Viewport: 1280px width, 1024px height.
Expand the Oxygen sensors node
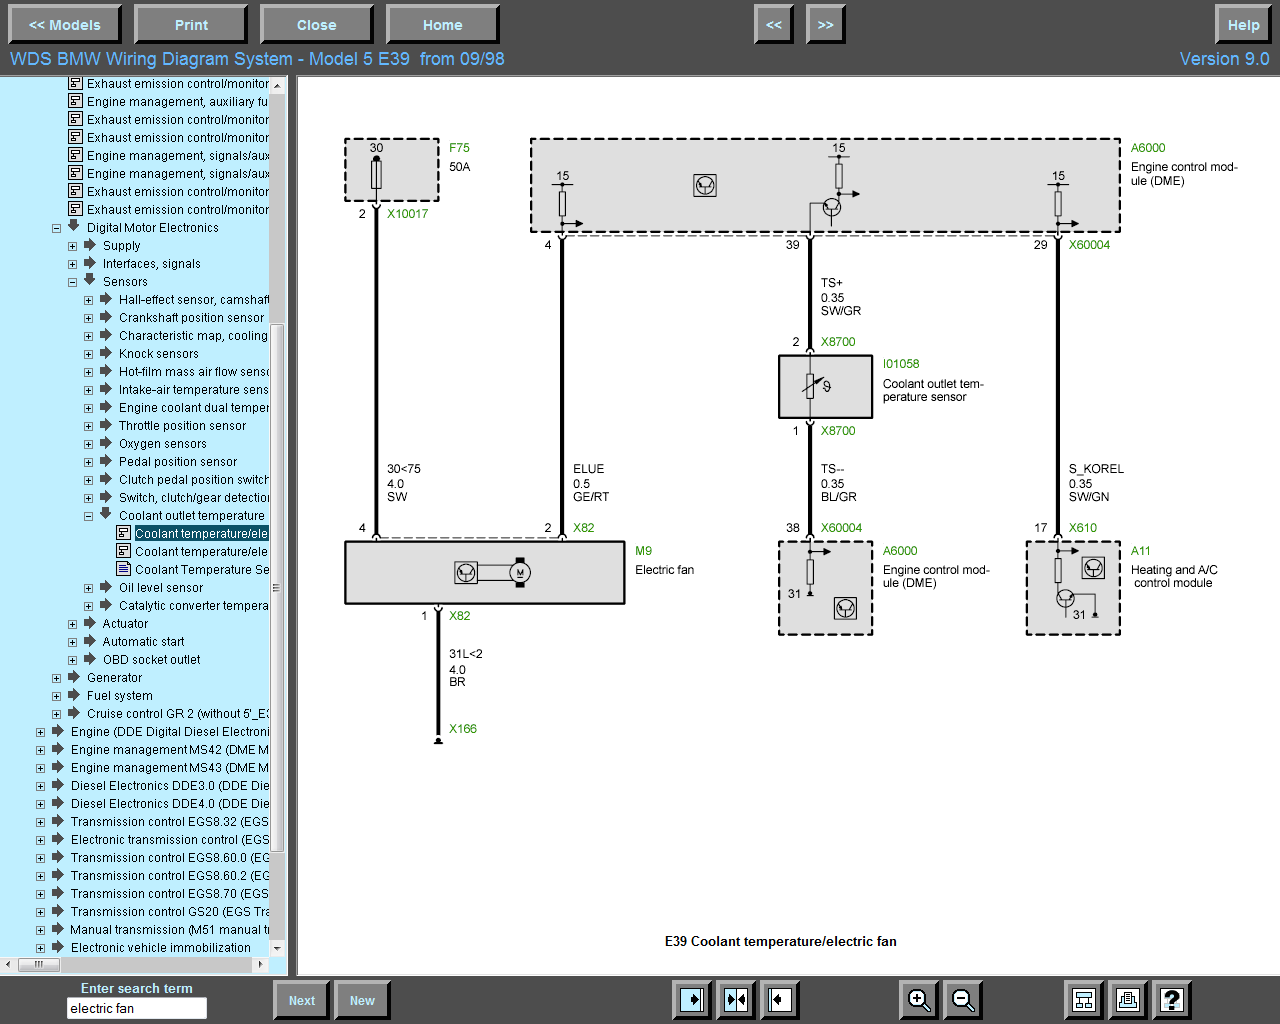(88, 444)
